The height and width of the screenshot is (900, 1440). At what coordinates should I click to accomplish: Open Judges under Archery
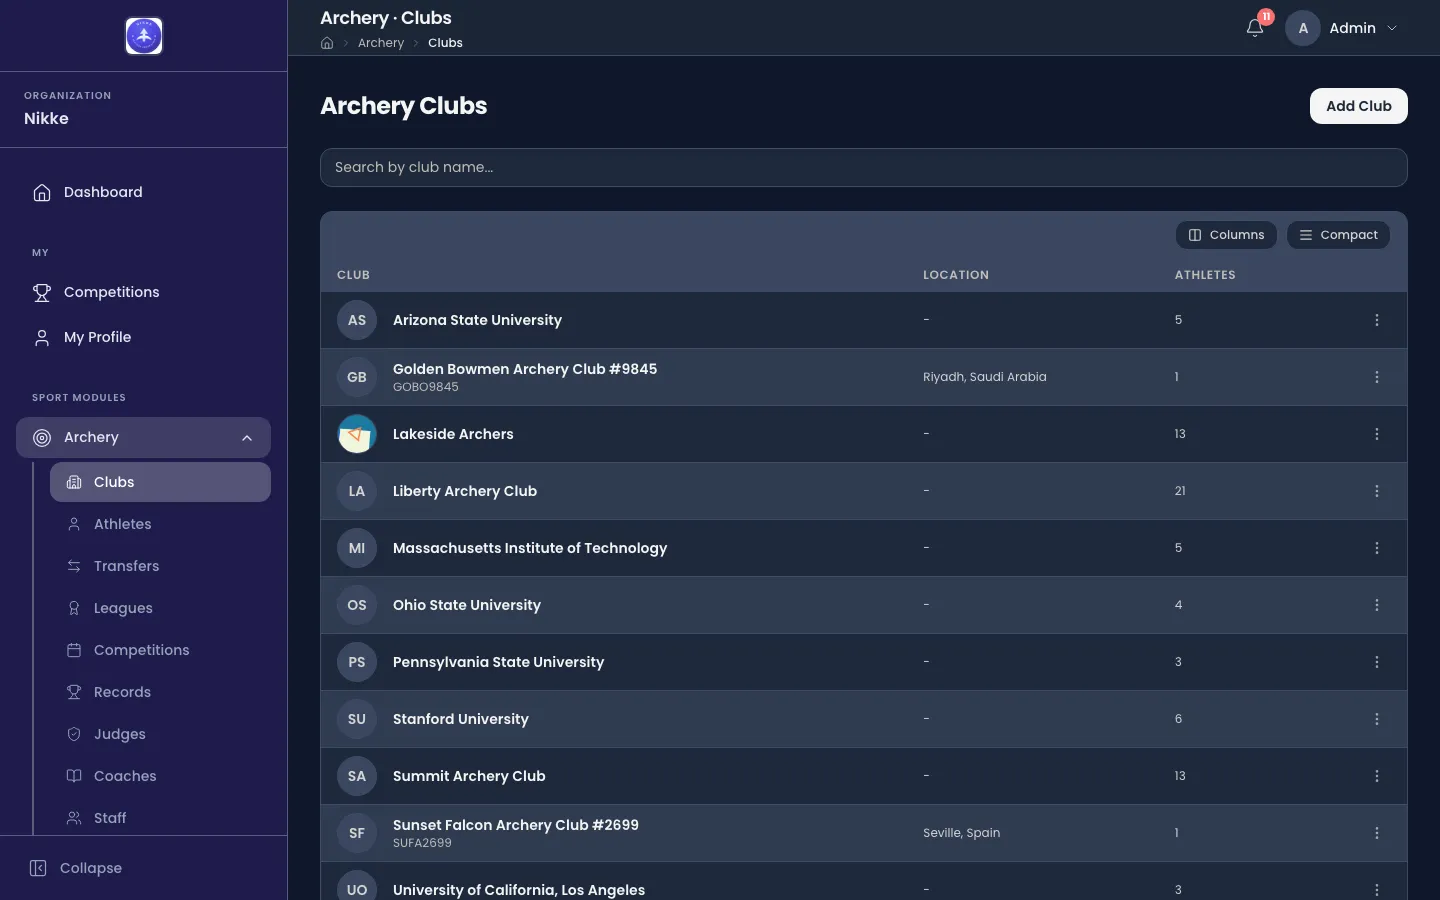[160, 734]
